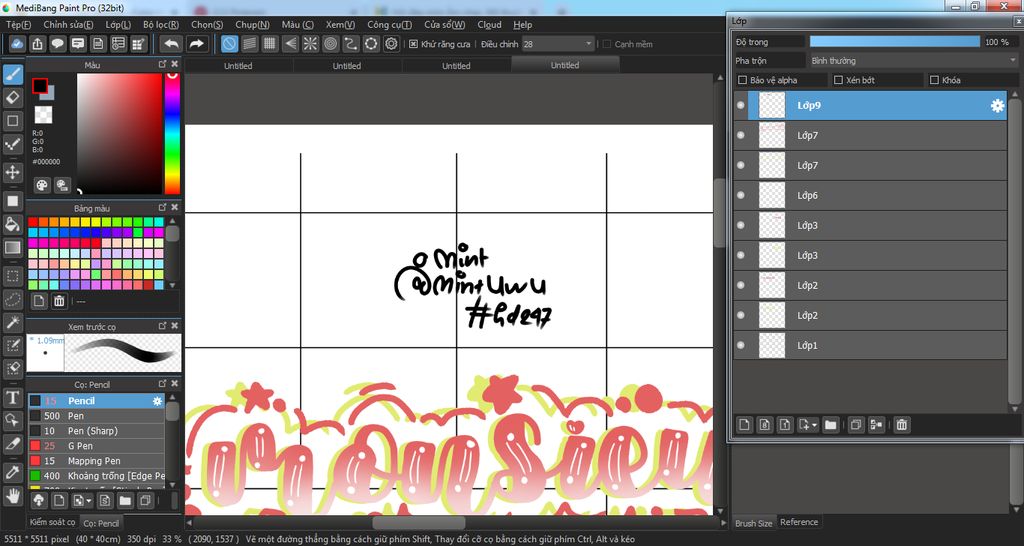This screenshot has height=546, width=1024.
Task: Select the Gradient tool
Action: 12,248
